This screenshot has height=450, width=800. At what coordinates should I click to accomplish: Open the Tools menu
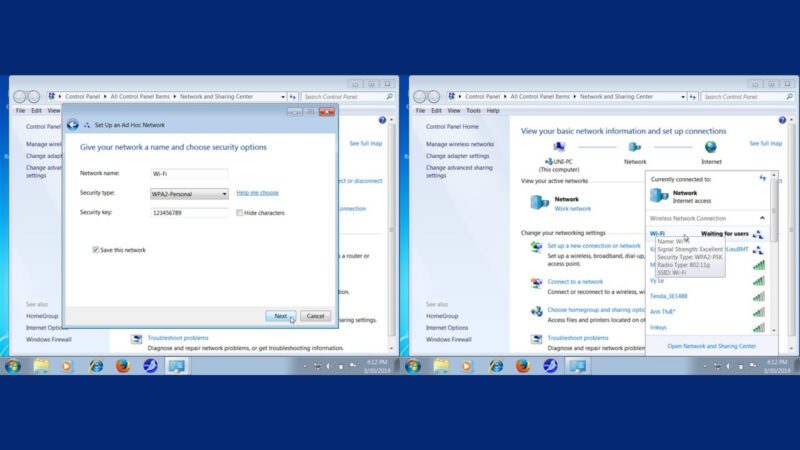(473, 111)
